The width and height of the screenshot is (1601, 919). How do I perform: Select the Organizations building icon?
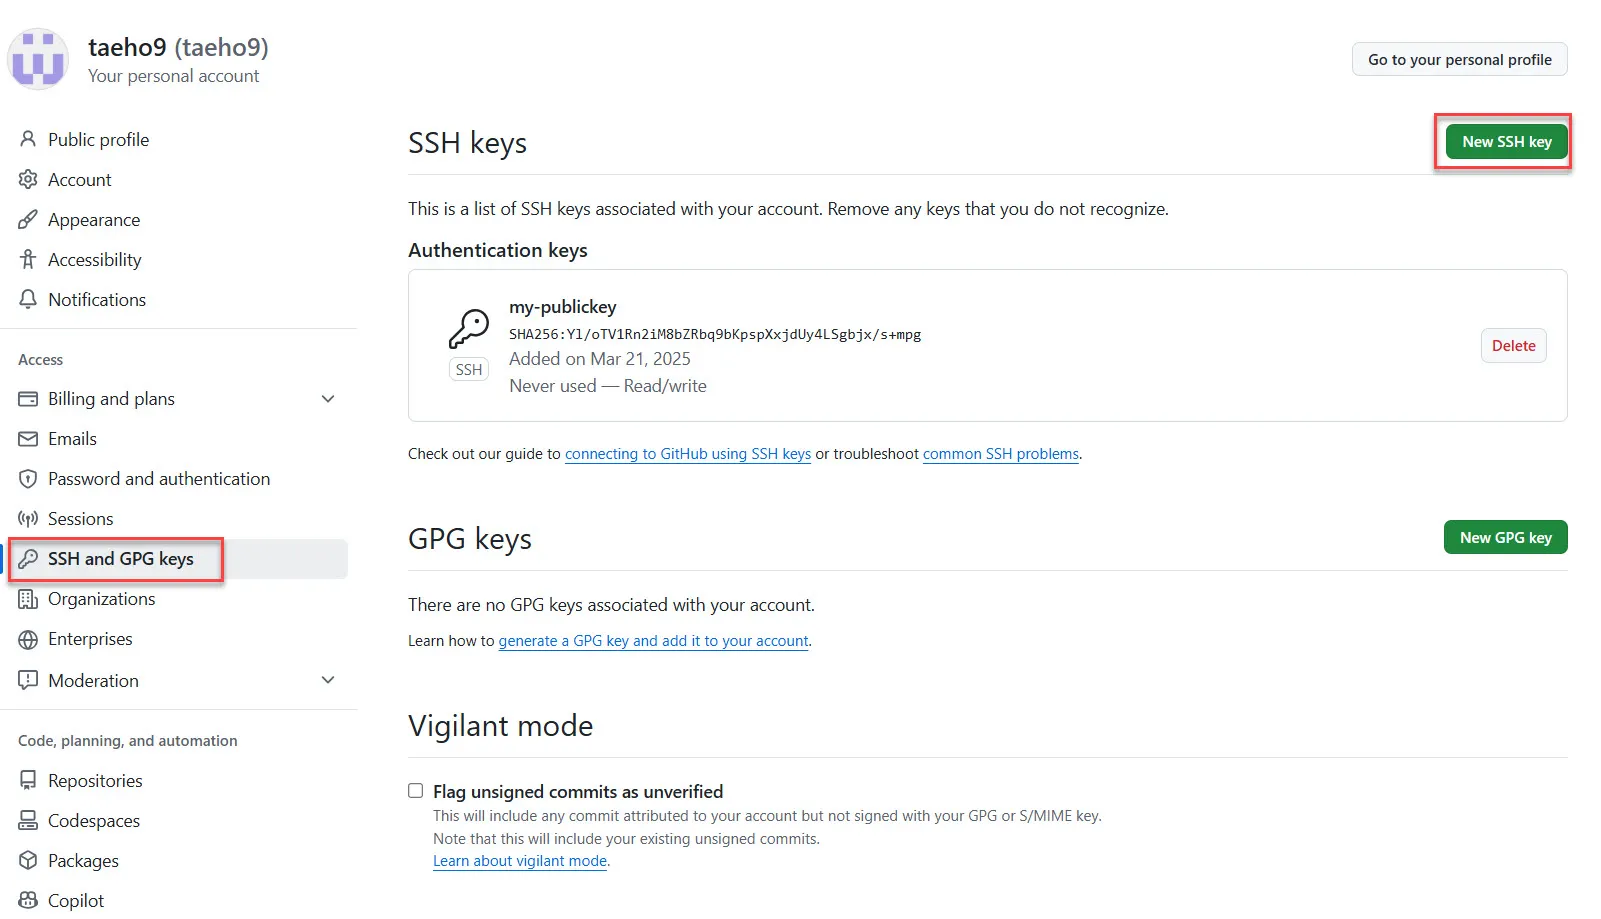click(28, 598)
